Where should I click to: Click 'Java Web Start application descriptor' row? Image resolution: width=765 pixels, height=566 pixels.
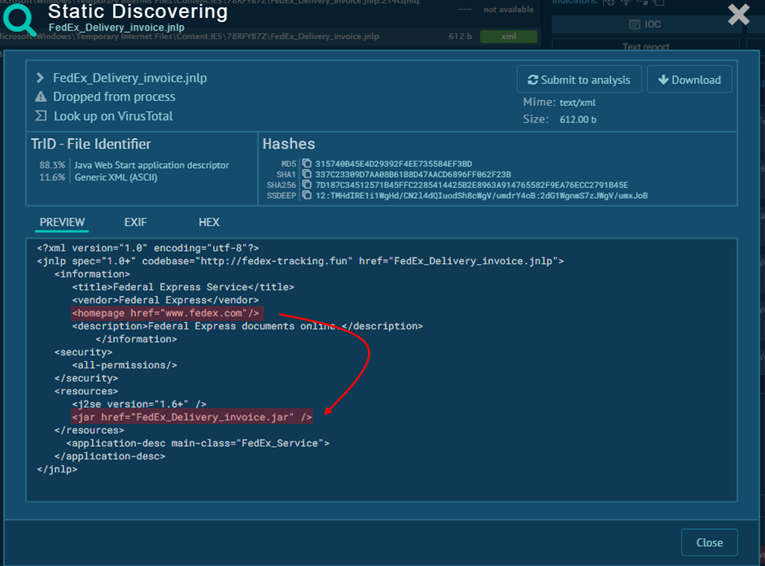(x=134, y=165)
